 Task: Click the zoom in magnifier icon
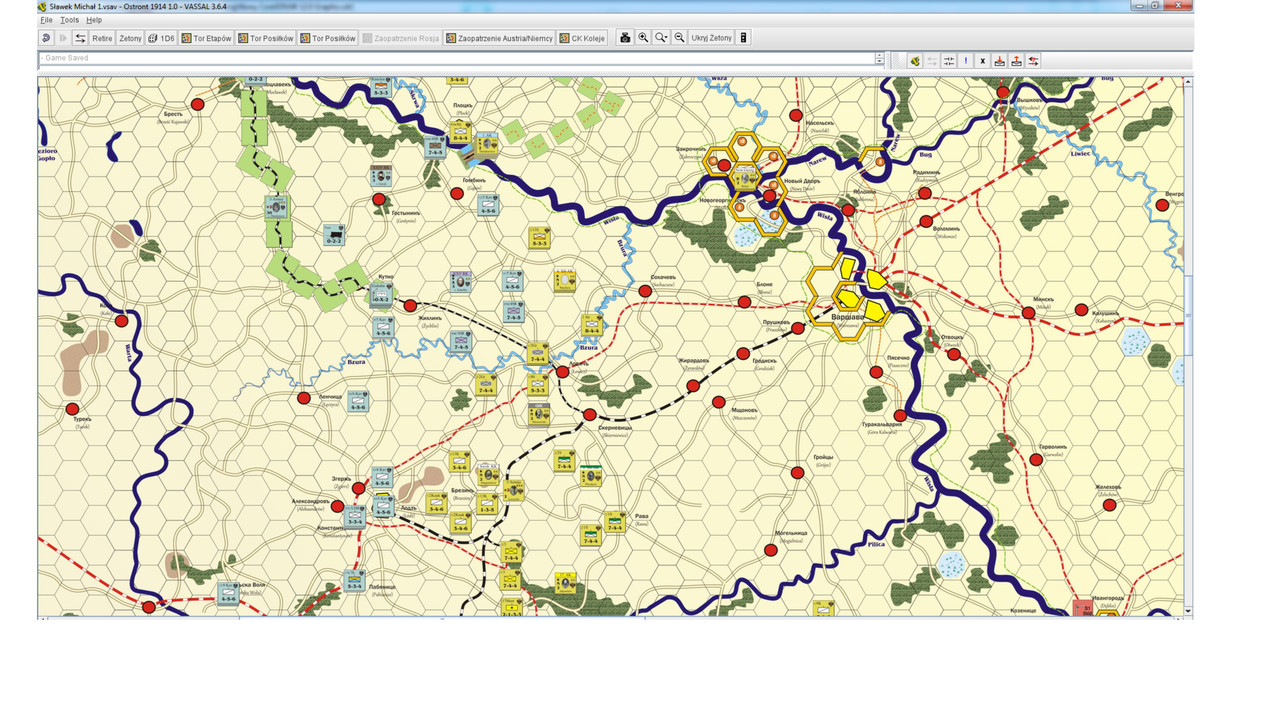click(643, 38)
